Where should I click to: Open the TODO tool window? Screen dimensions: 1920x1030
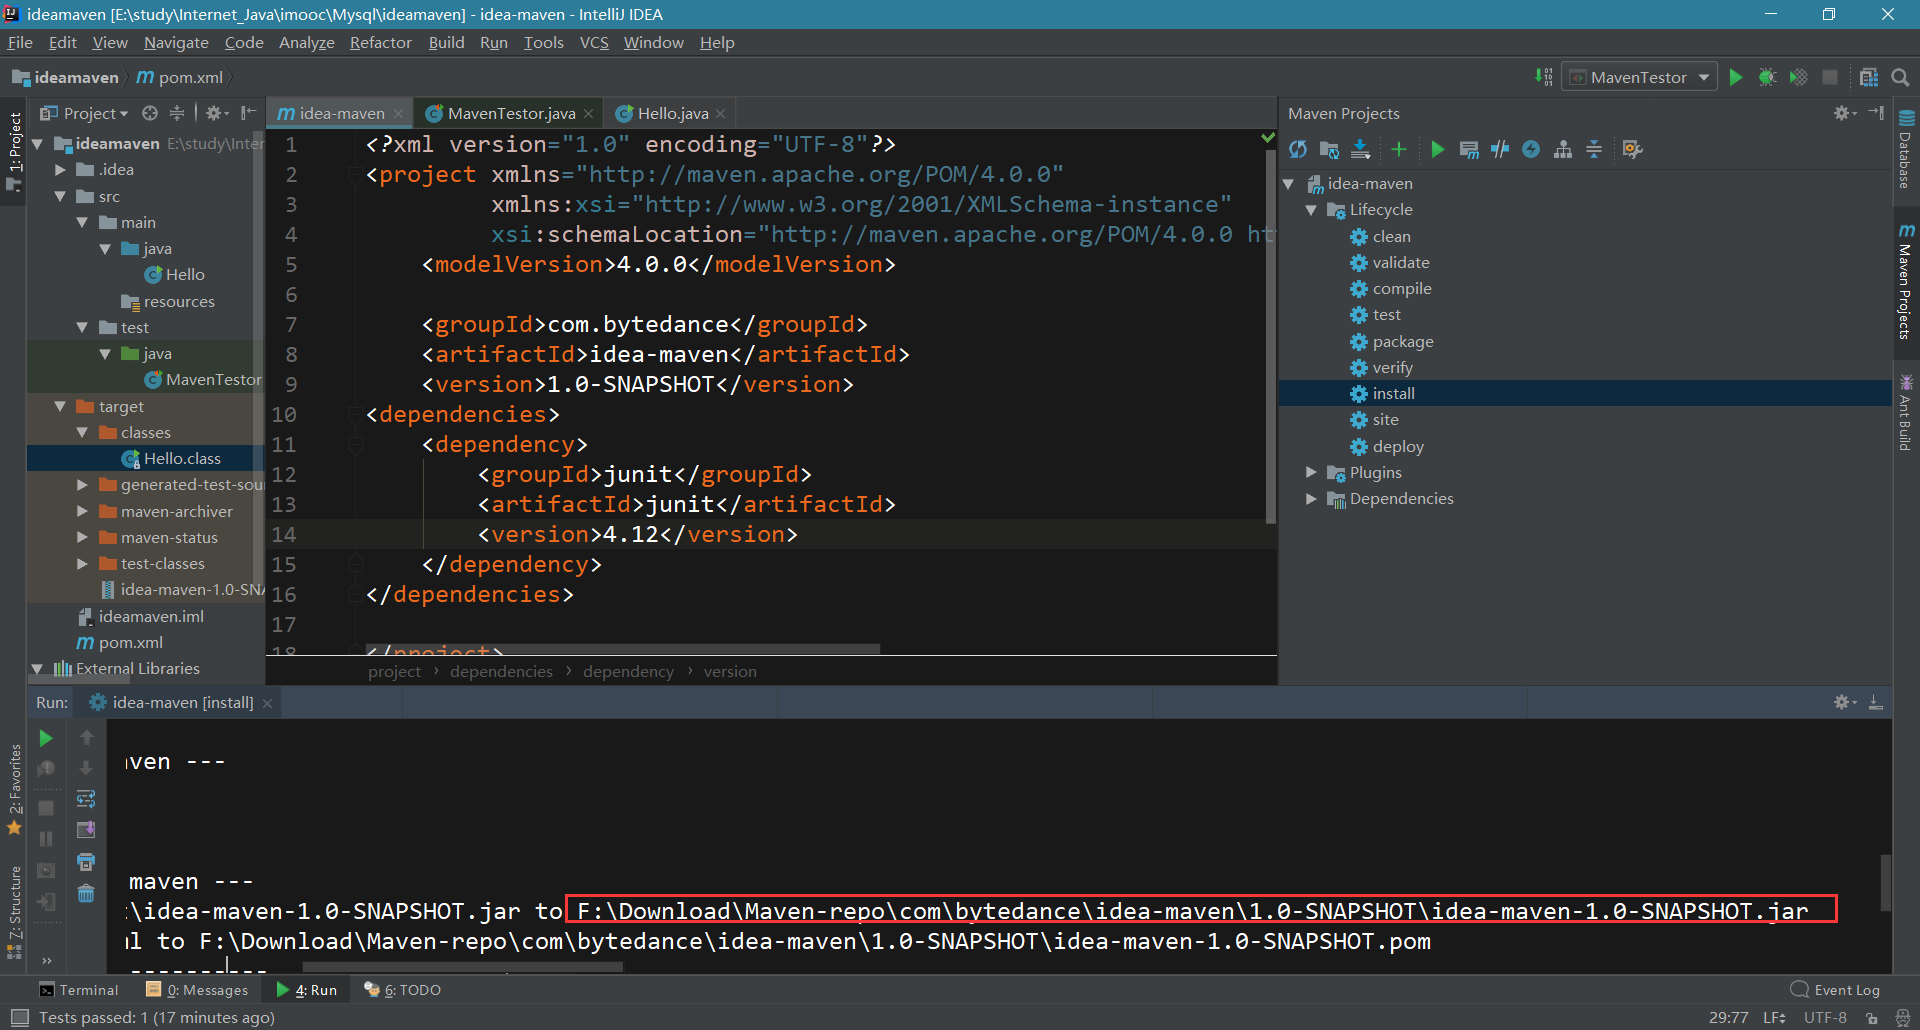[x=403, y=990]
